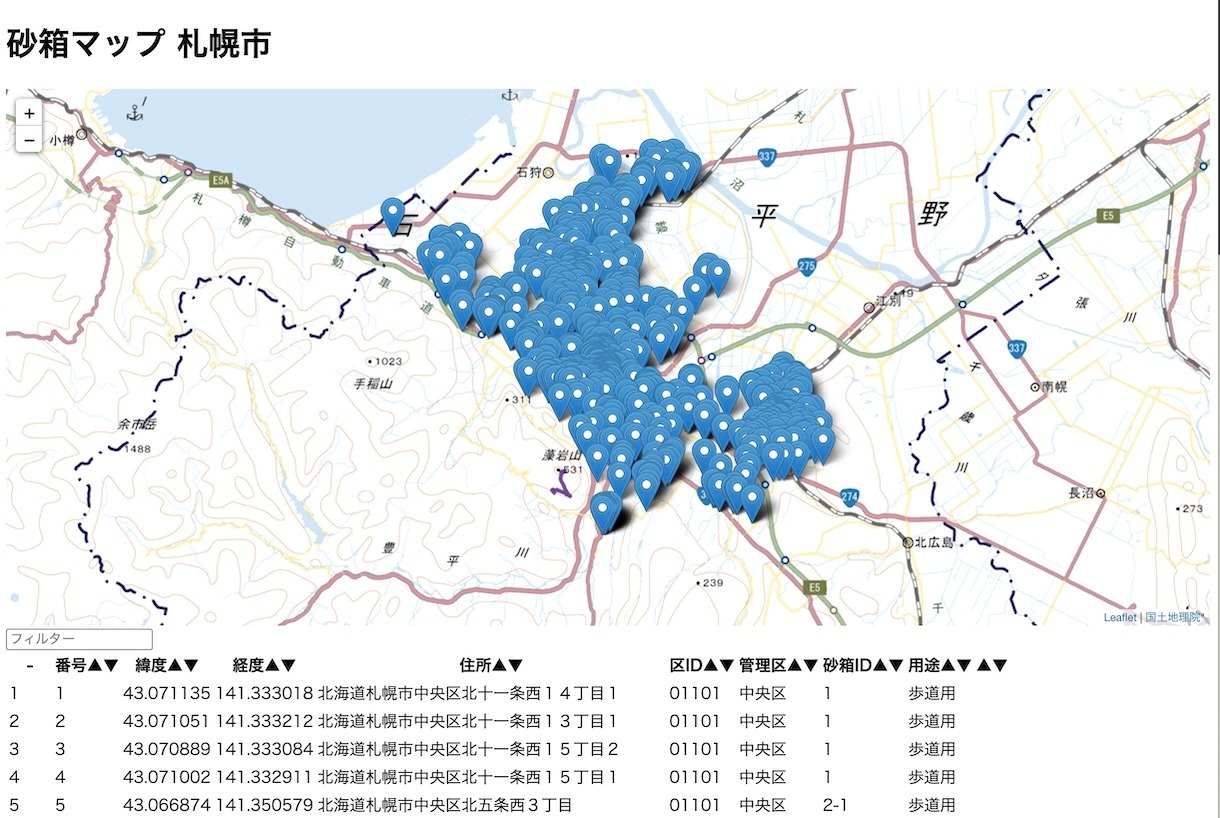Click the 砂箱マップ 札幌市 page heading

tap(138, 44)
